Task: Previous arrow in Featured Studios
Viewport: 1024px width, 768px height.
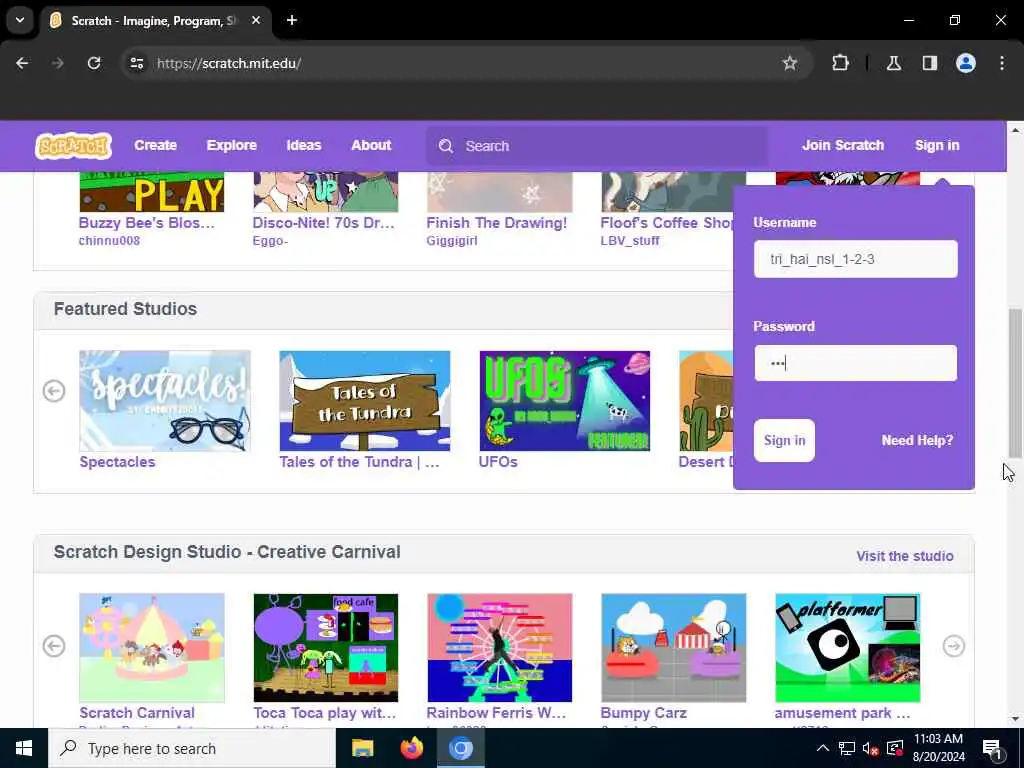Action: tap(54, 391)
